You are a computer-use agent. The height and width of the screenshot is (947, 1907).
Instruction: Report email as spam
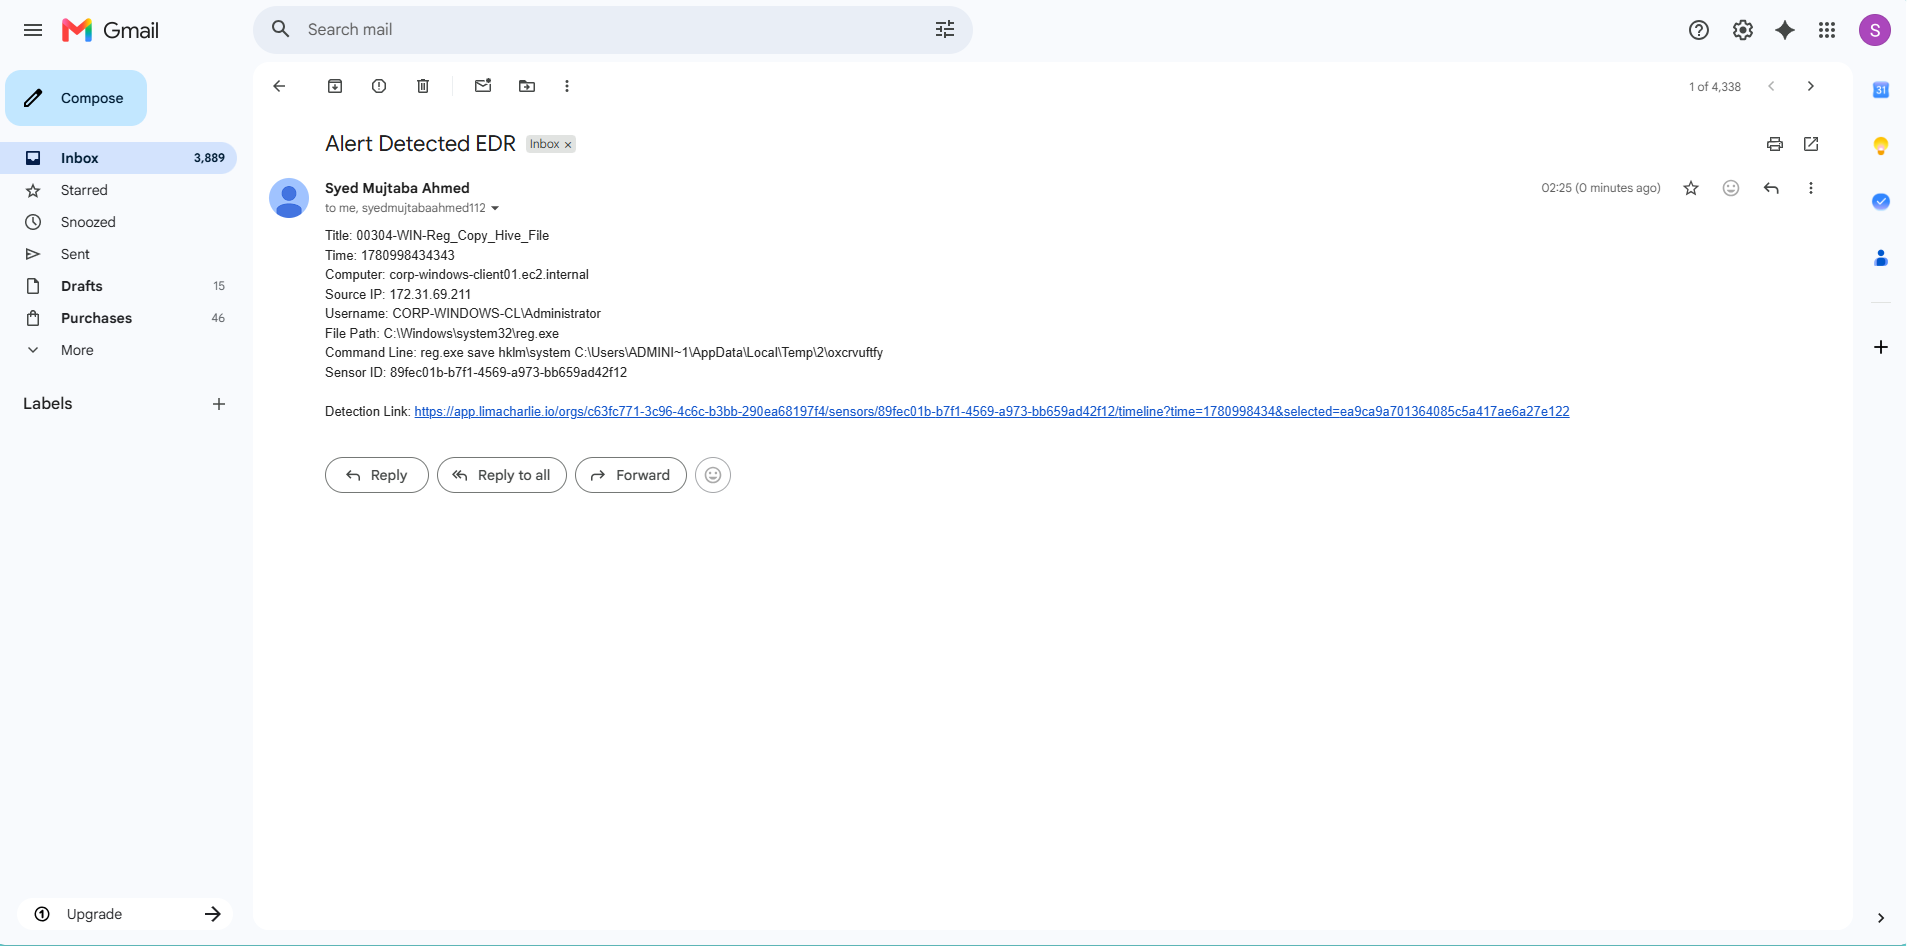pyautogui.click(x=379, y=86)
